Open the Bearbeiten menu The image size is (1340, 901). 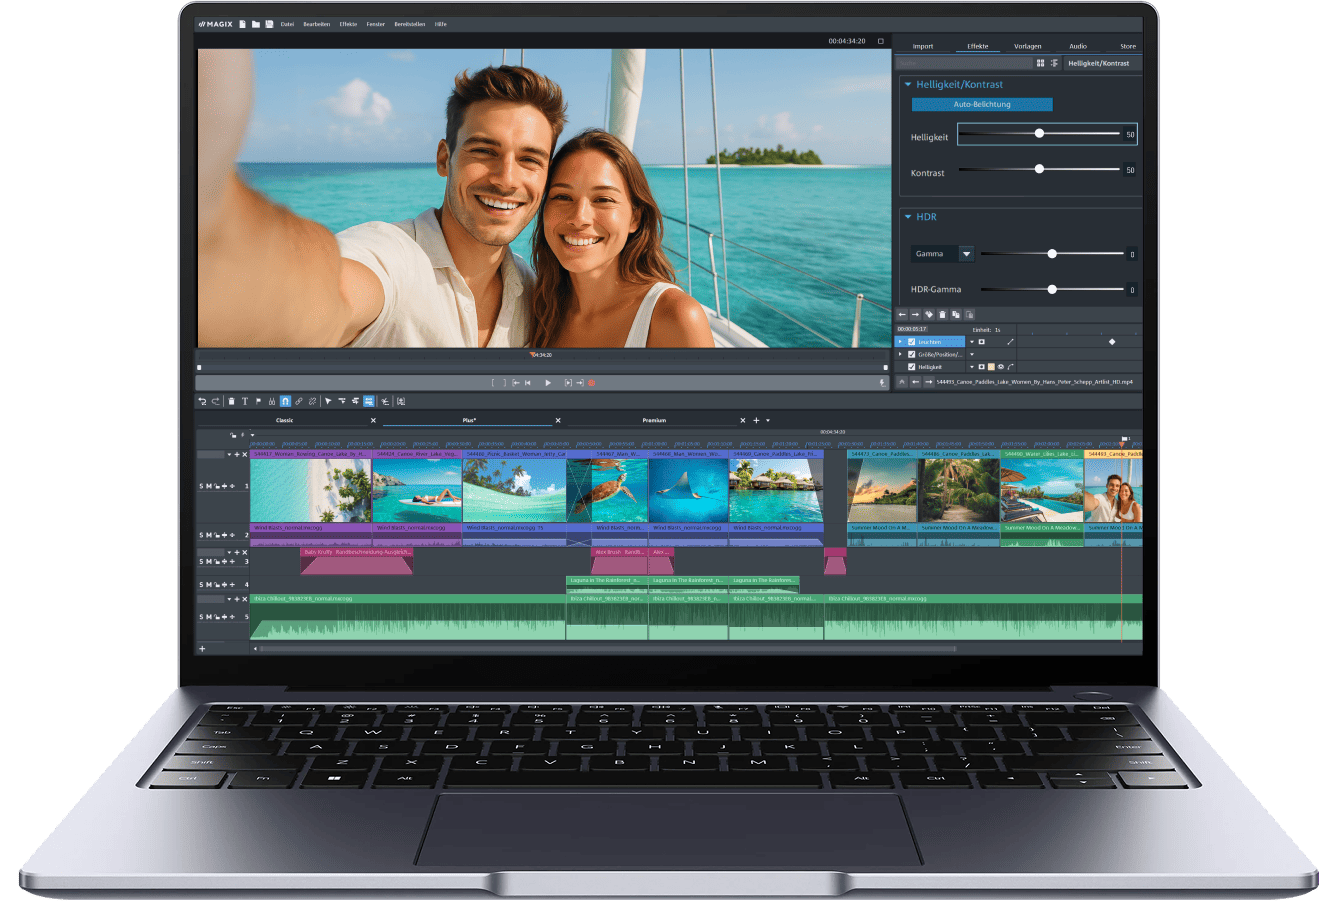point(316,24)
